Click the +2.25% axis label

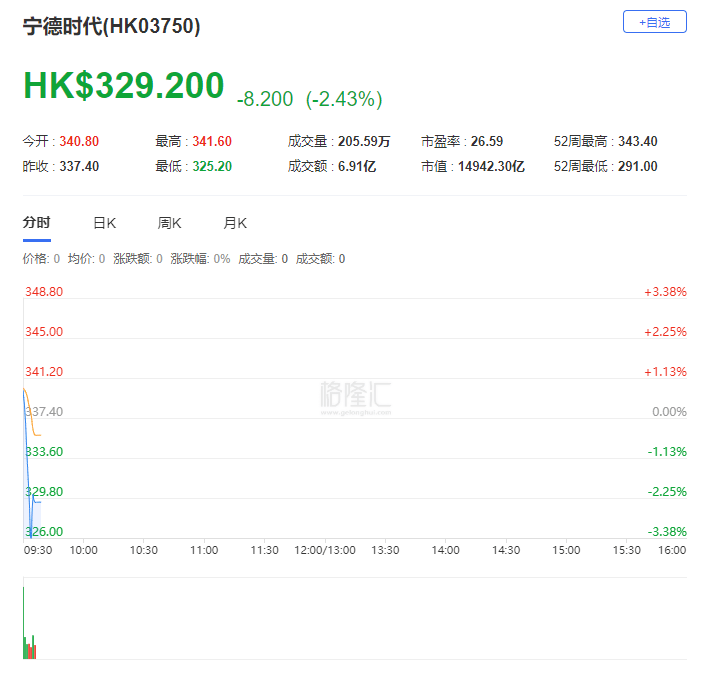click(665, 331)
